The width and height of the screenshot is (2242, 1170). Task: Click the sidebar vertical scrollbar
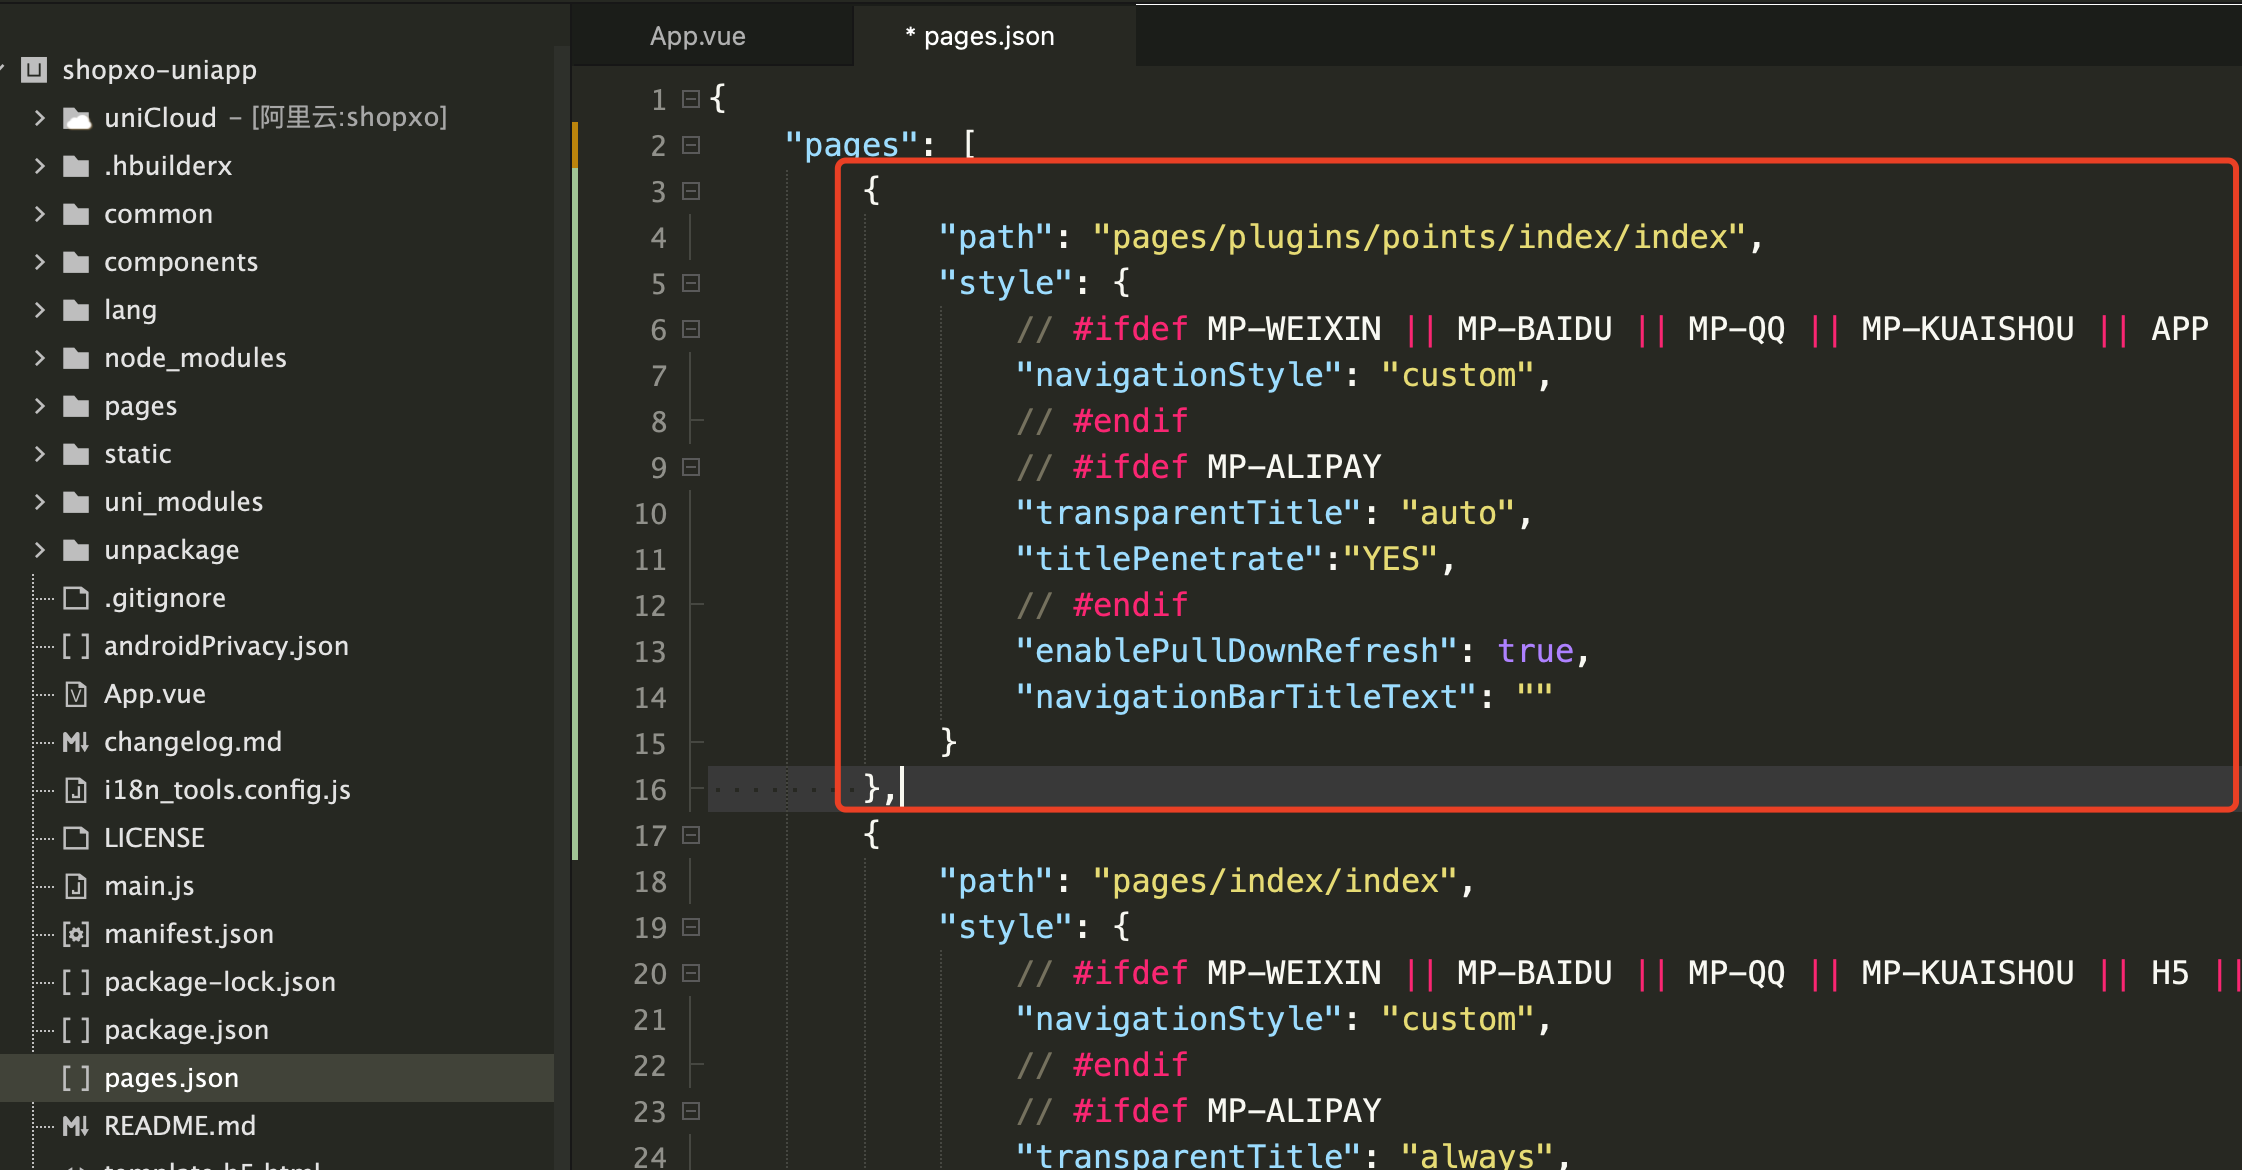coord(560,600)
